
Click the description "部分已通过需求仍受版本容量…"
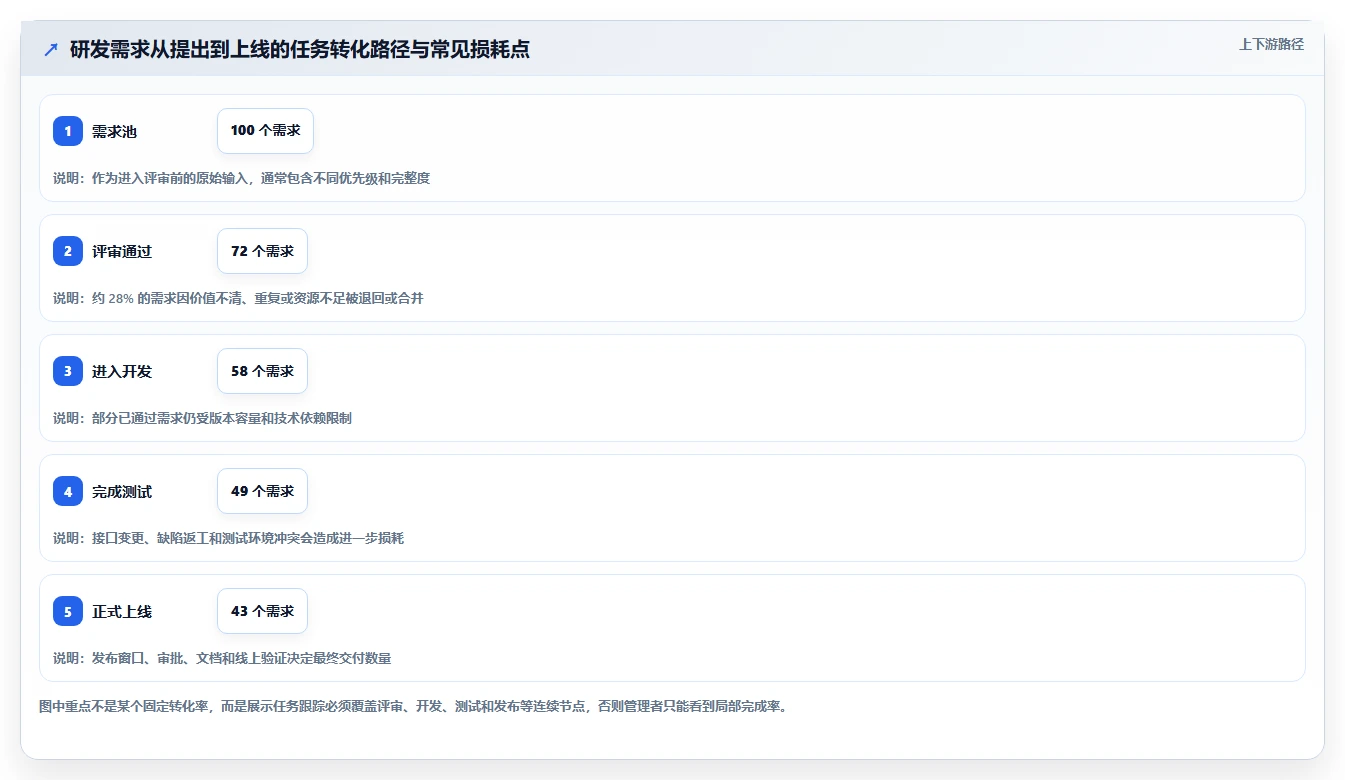point(202,418)
